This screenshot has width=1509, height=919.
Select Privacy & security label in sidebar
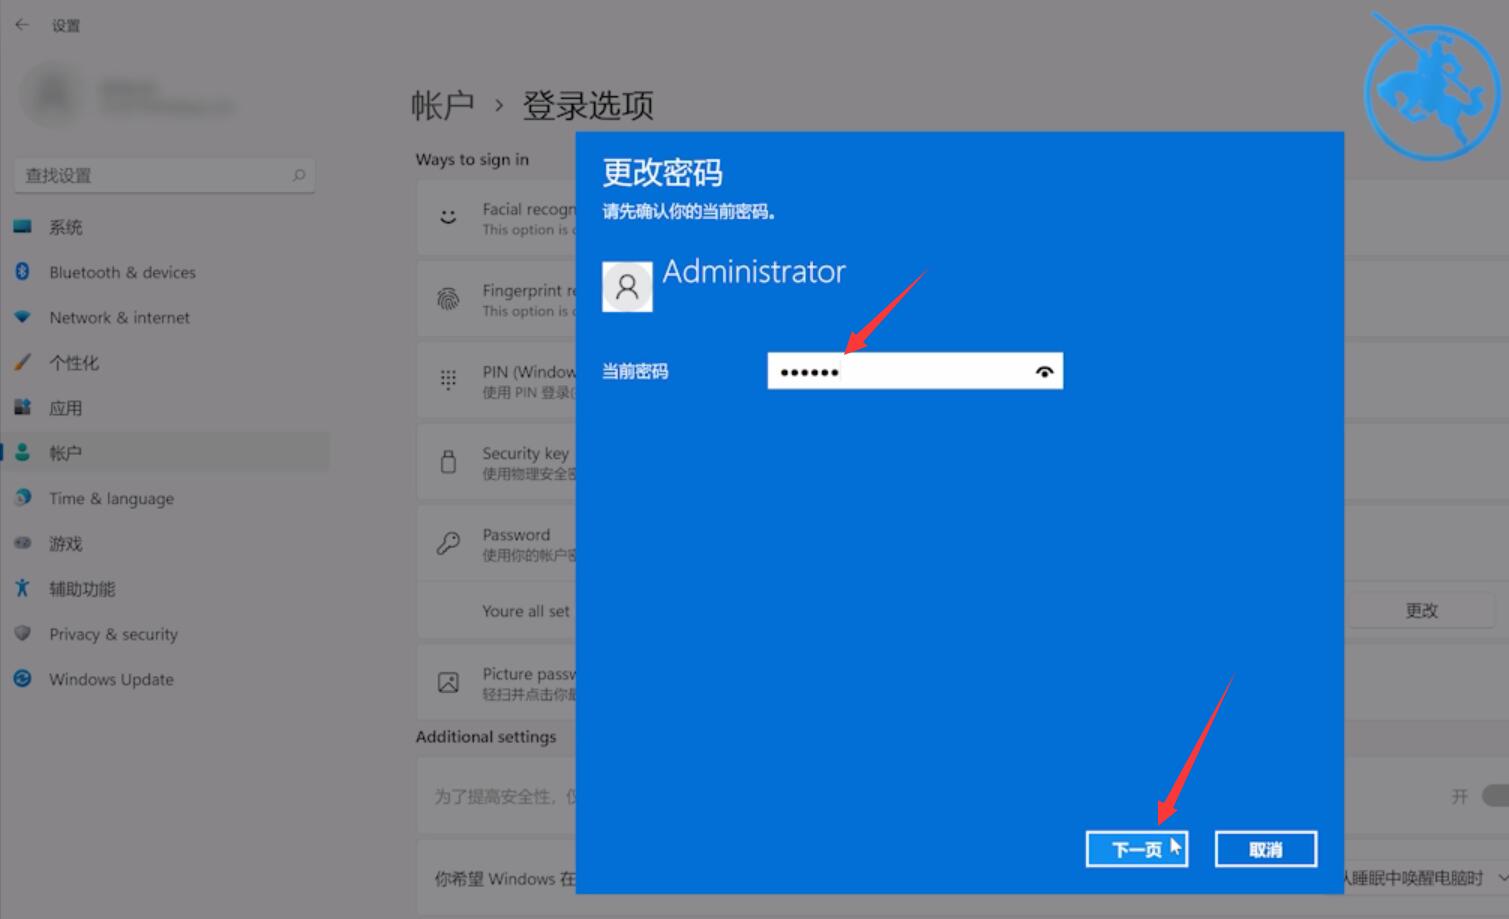click(113, 634)
